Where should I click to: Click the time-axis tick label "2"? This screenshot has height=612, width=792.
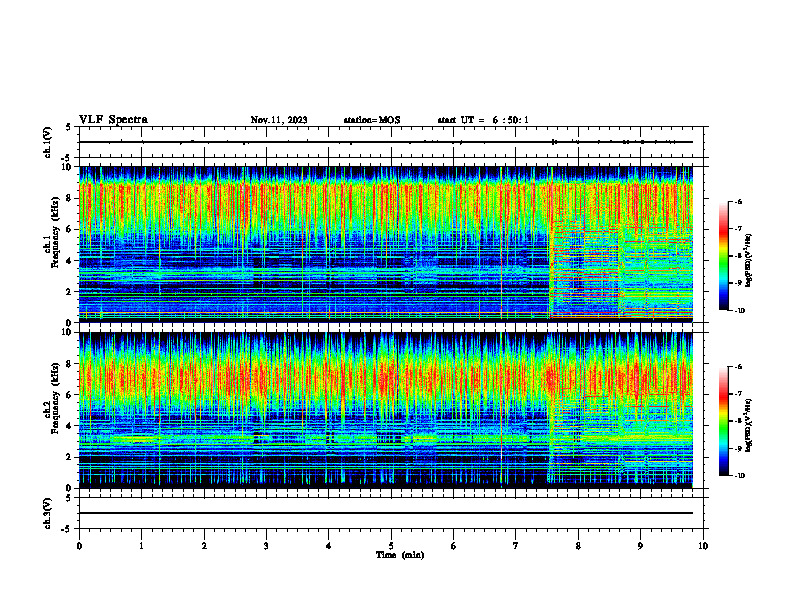coord(204,546)
